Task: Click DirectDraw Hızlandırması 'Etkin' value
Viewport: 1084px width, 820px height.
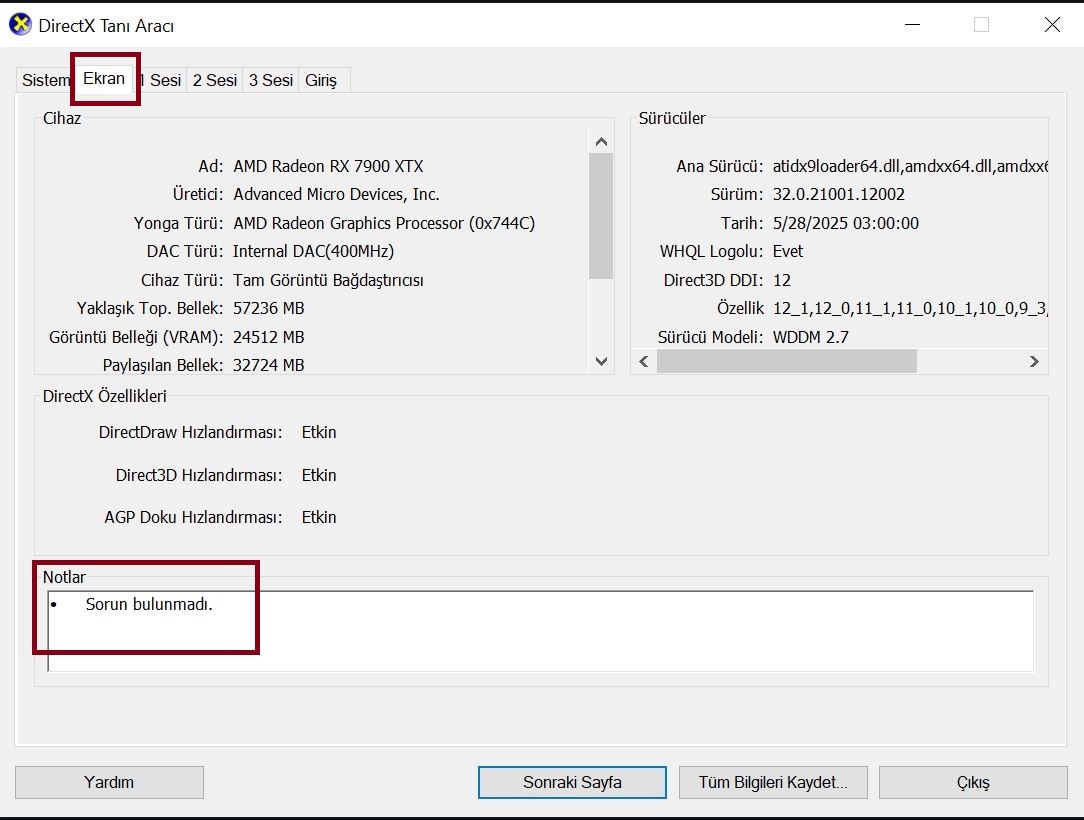Action: (319, 432)
